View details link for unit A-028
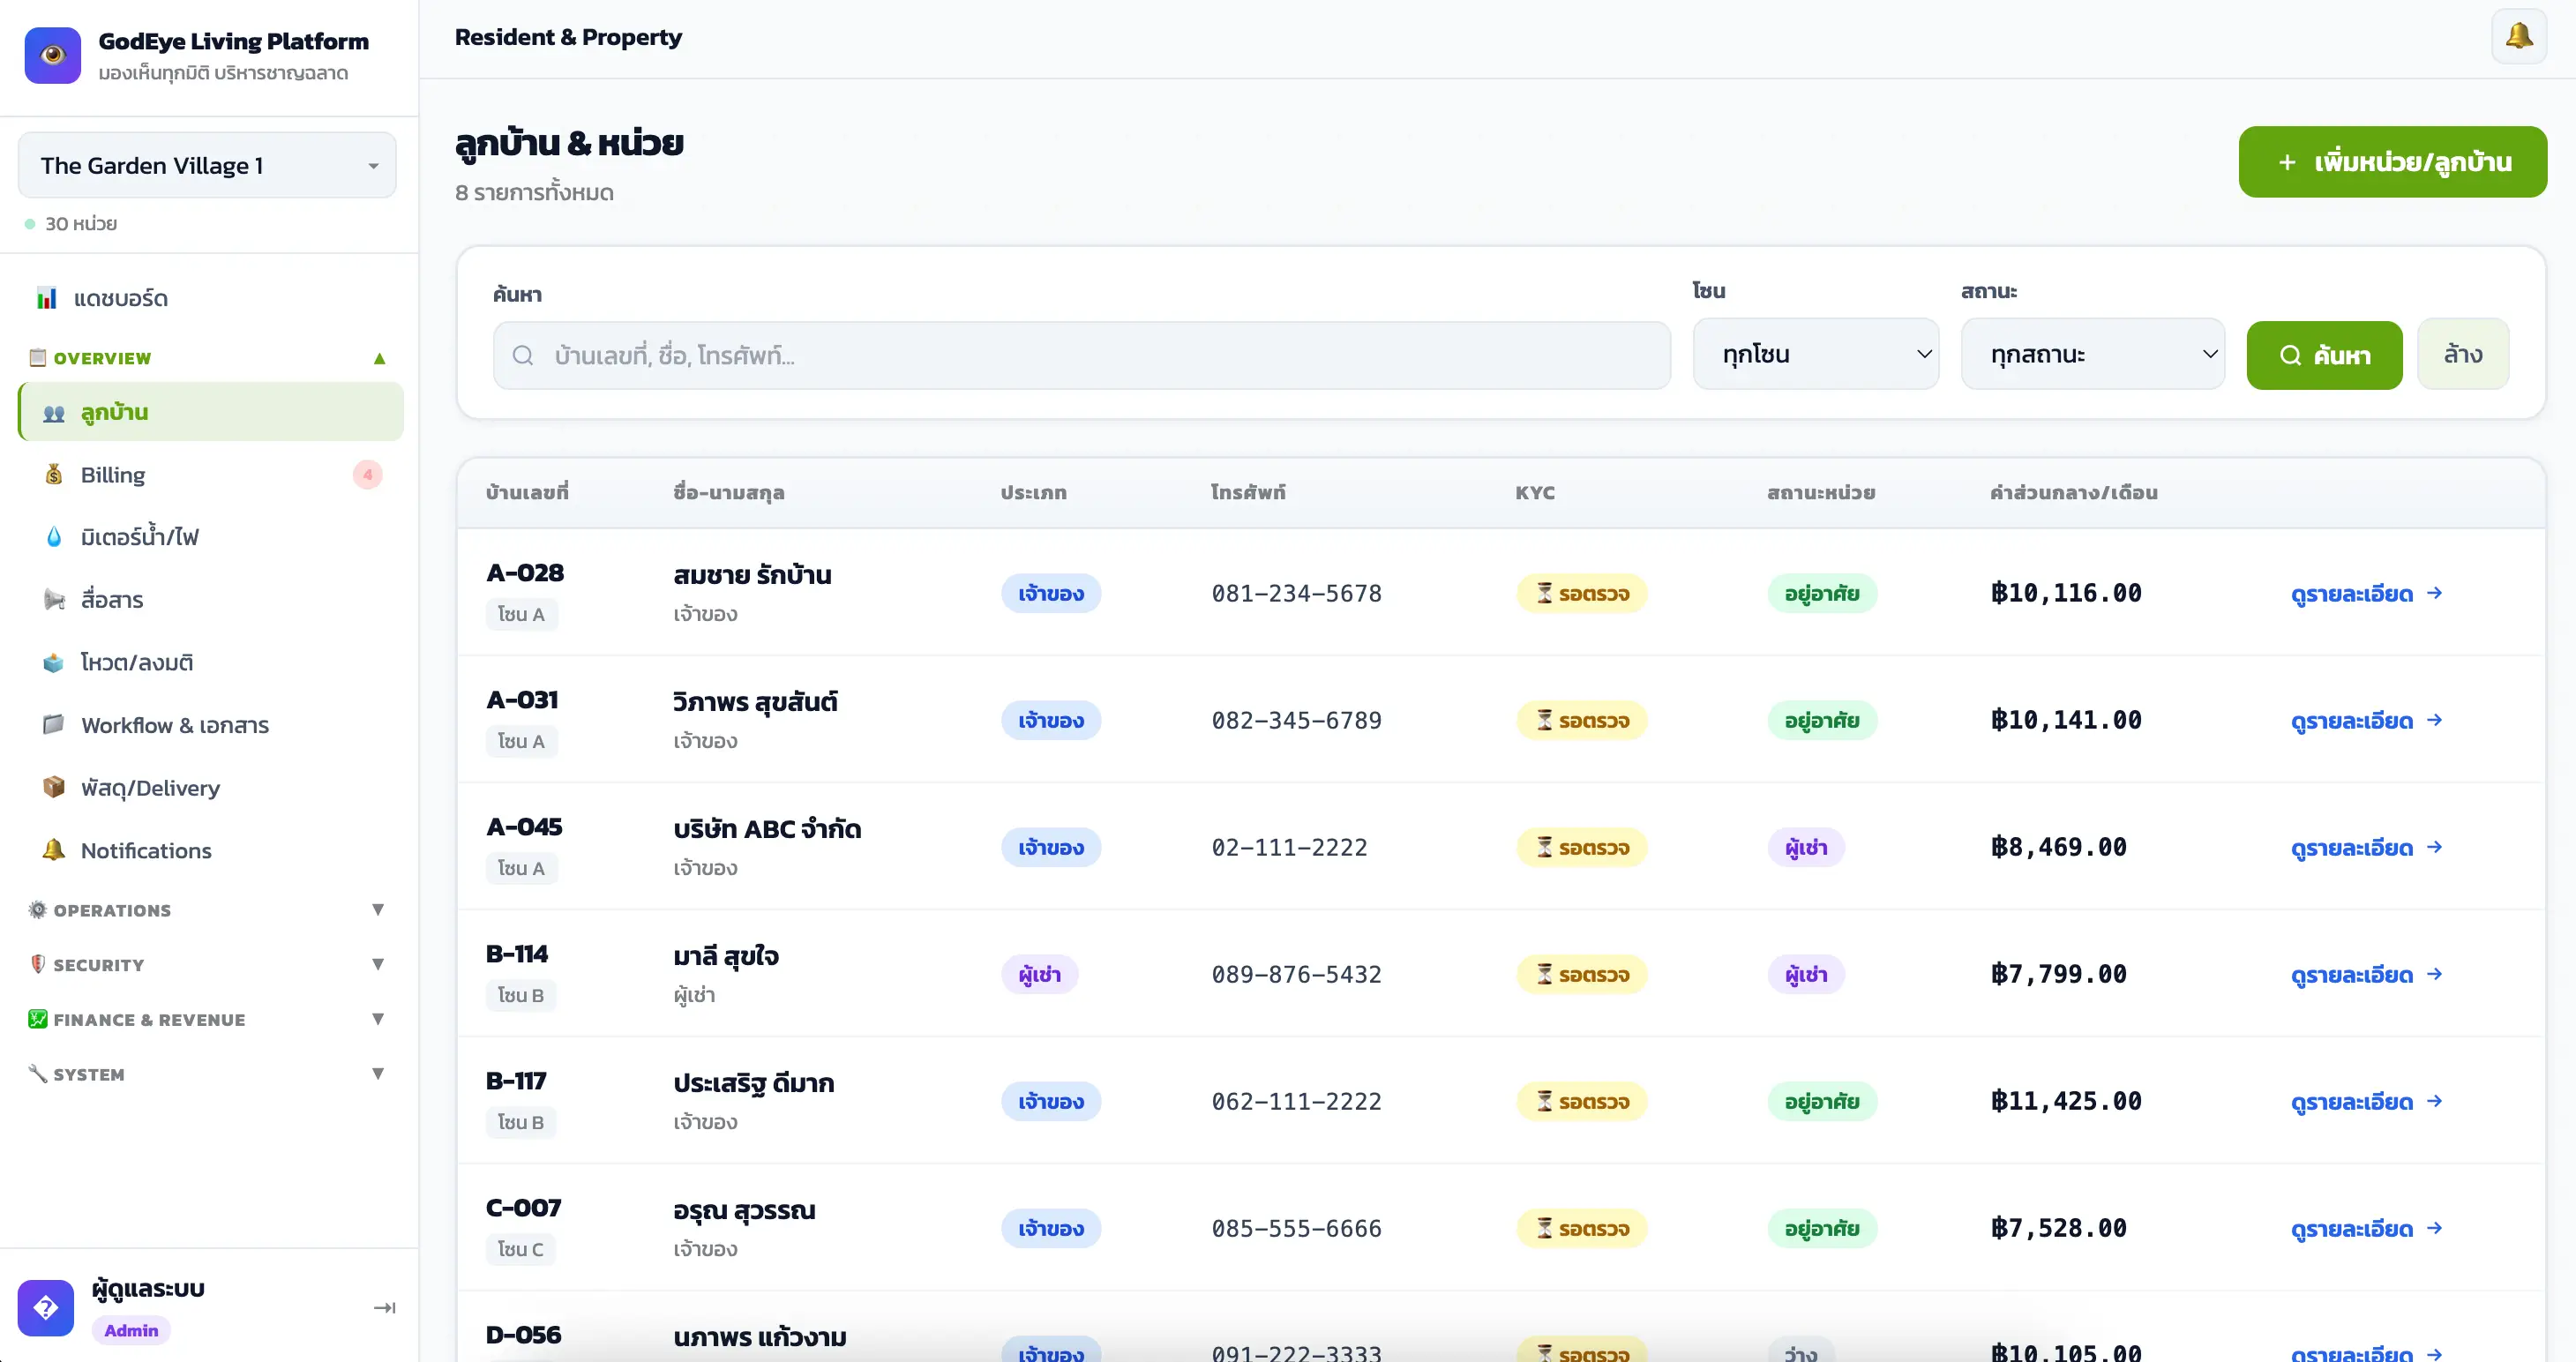Image resolution: width=2576 pixels, height=1362 pixels. click(x=2366, y=593)
